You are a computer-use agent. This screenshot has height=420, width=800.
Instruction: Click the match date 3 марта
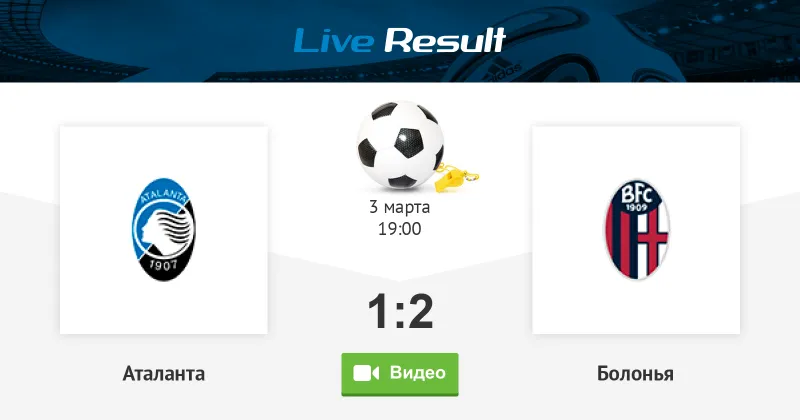(399, 207)
